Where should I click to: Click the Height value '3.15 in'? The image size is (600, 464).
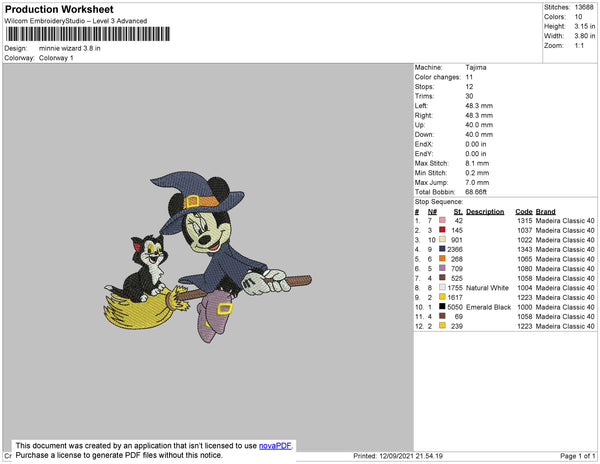(585, 26)
